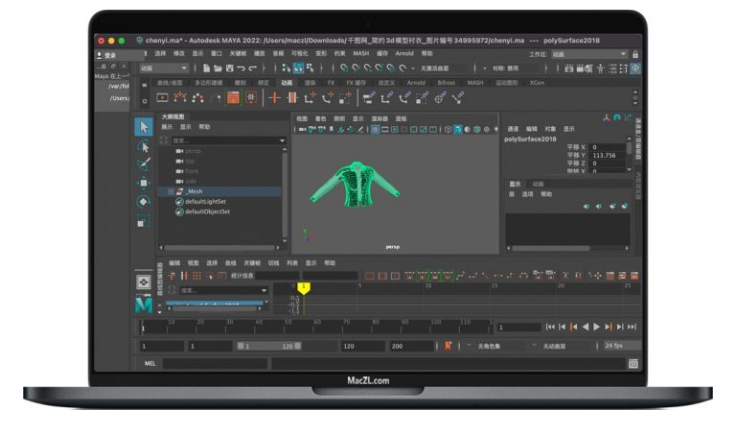Click the undo arrow icon

pyautogui.click(x=241, y=69)
